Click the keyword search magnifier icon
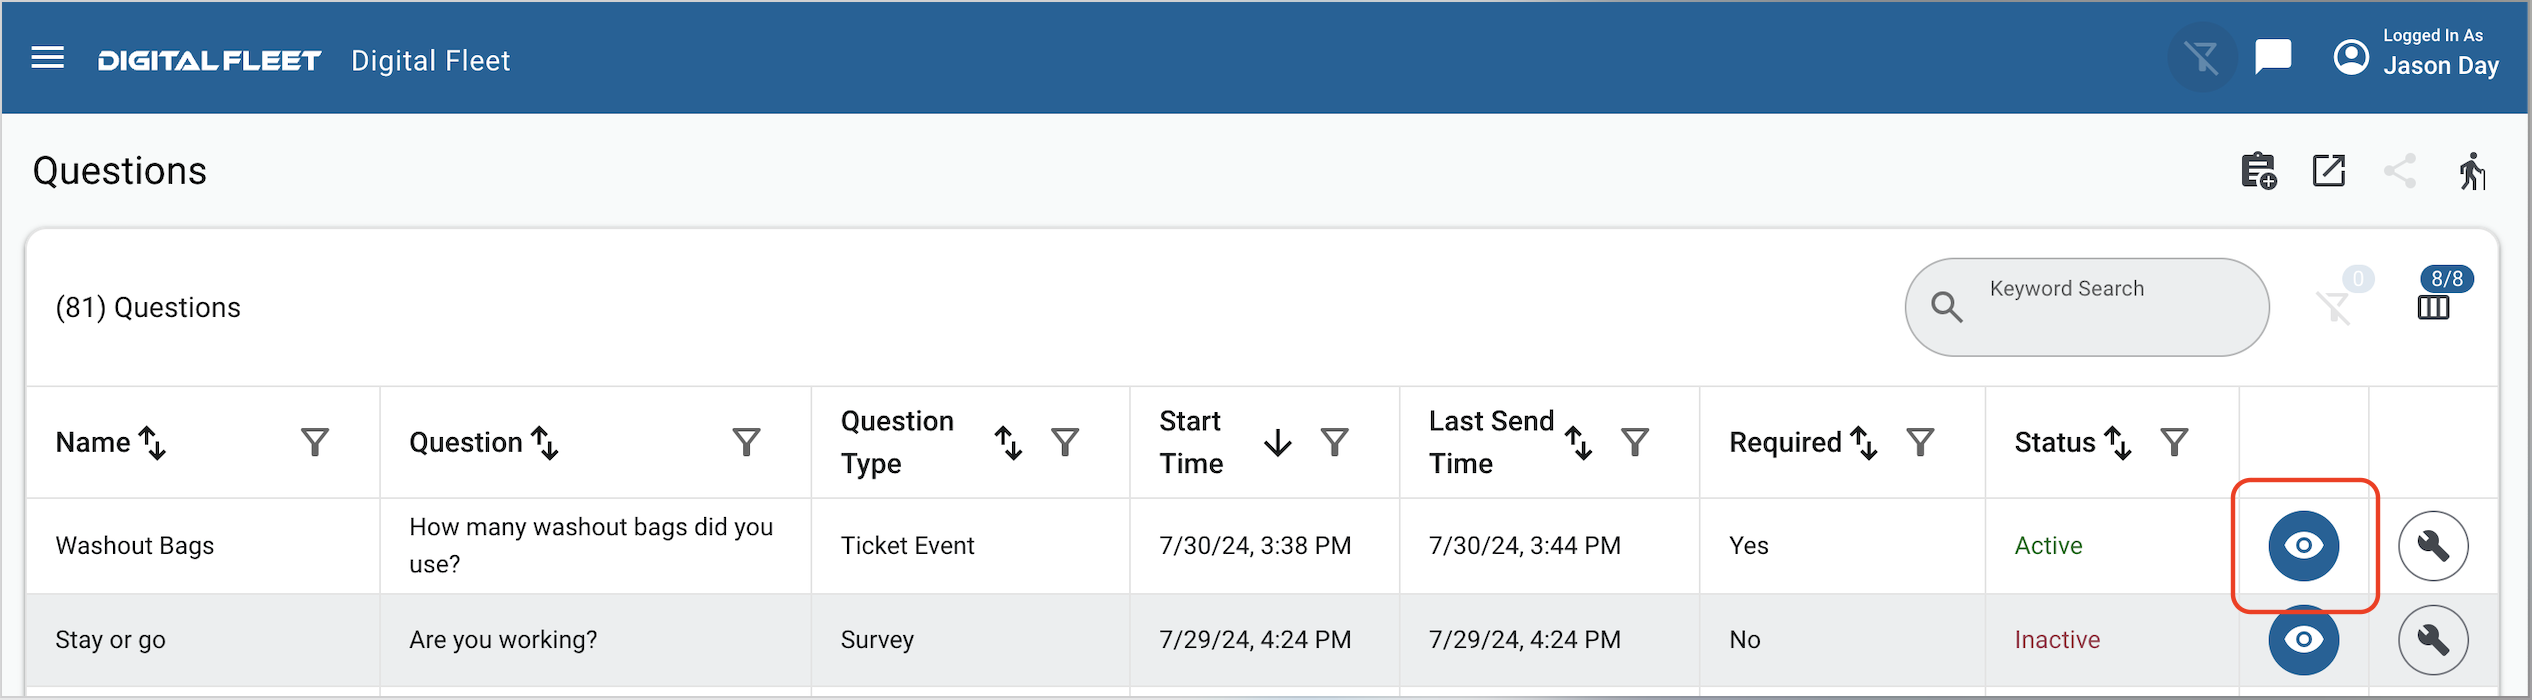The image size is (2532, 700). 1946,306
